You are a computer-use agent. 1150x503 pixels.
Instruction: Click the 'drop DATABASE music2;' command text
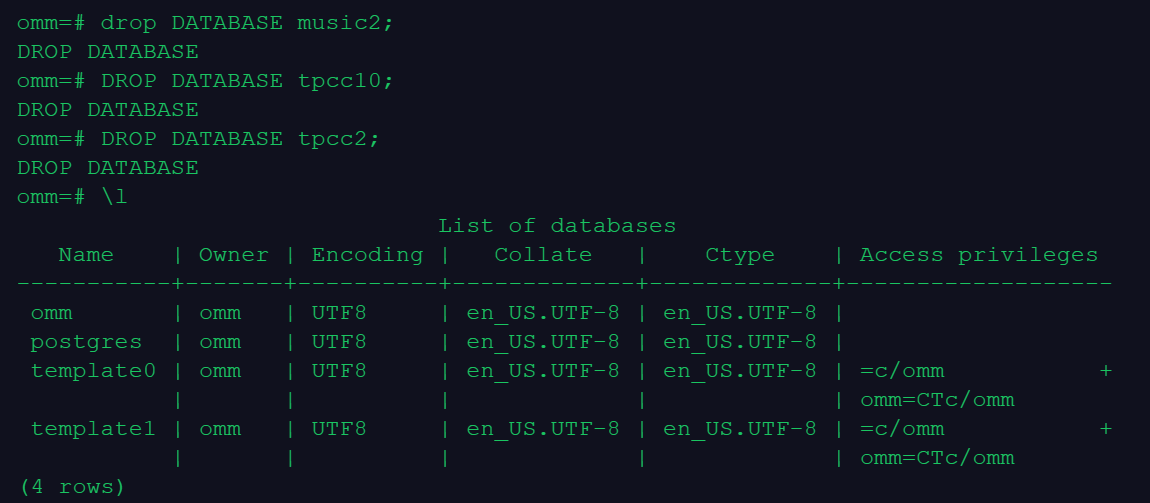click(247, 23)
